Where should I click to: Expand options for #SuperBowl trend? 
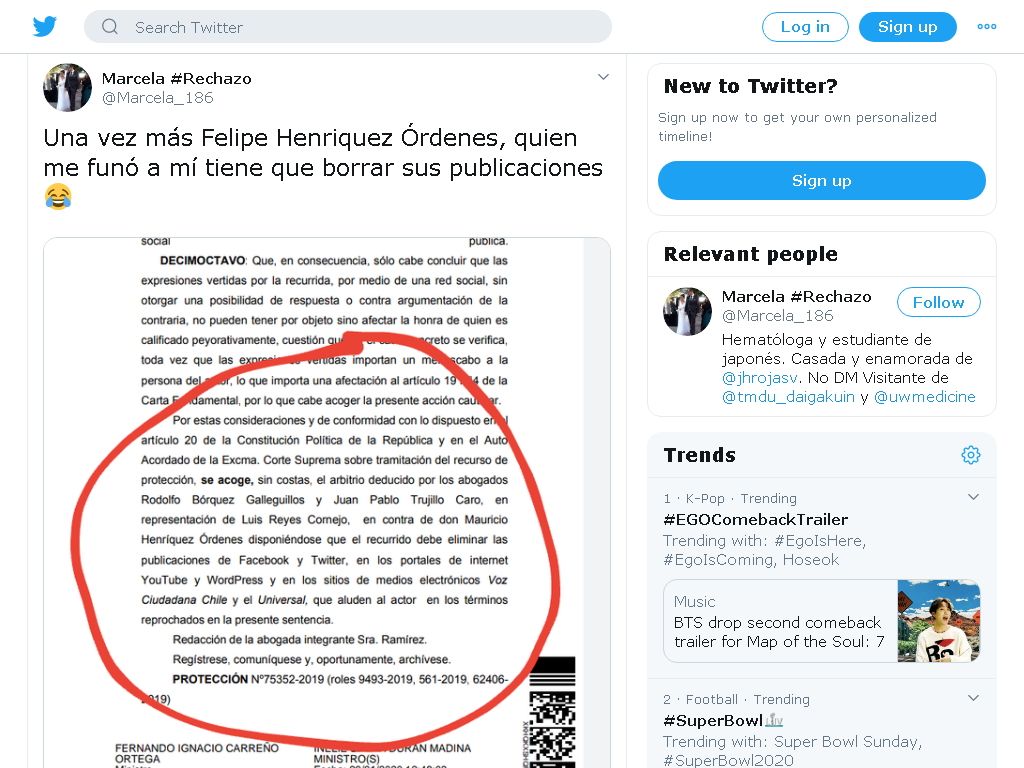click(x=973, y=698)
